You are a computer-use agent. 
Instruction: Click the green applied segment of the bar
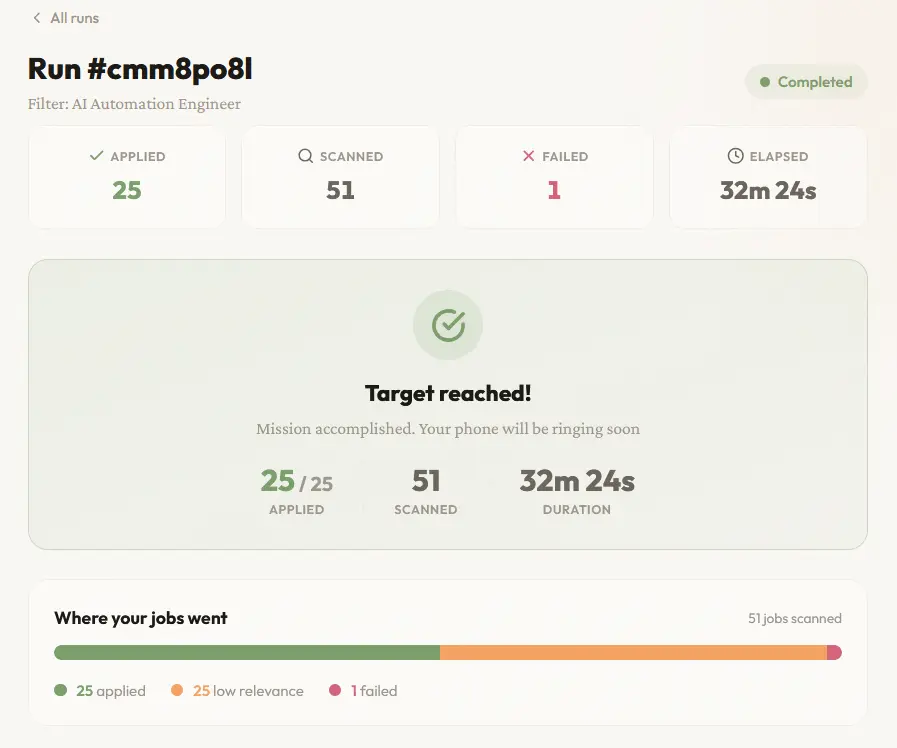(x=247, y=652)
